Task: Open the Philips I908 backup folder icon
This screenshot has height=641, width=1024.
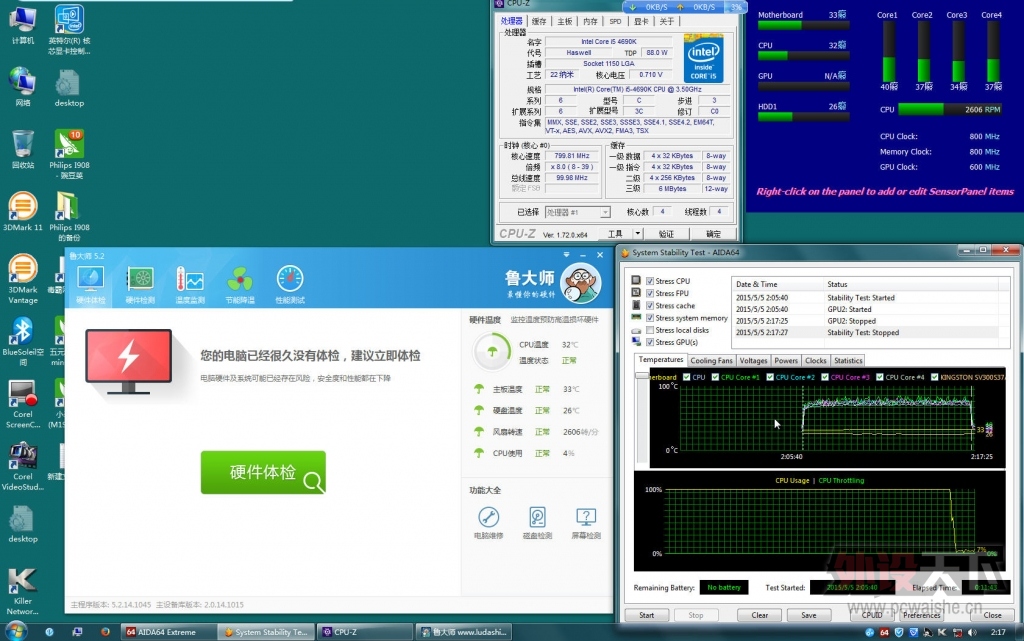Action: tap(69, 216)
